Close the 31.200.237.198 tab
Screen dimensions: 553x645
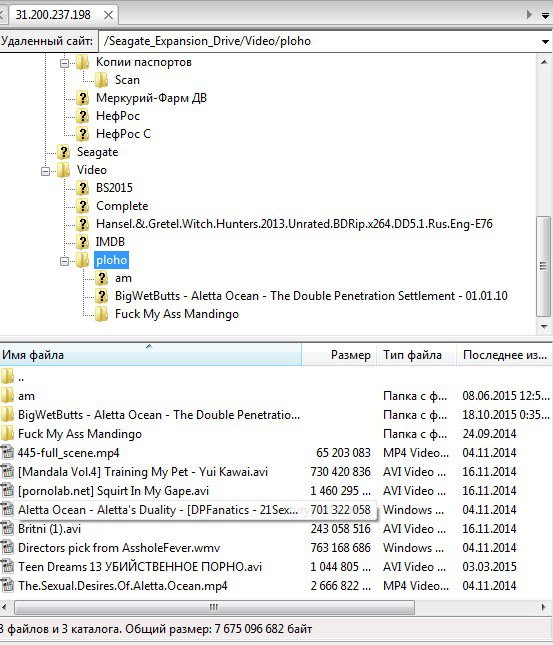tap(108, 15)
